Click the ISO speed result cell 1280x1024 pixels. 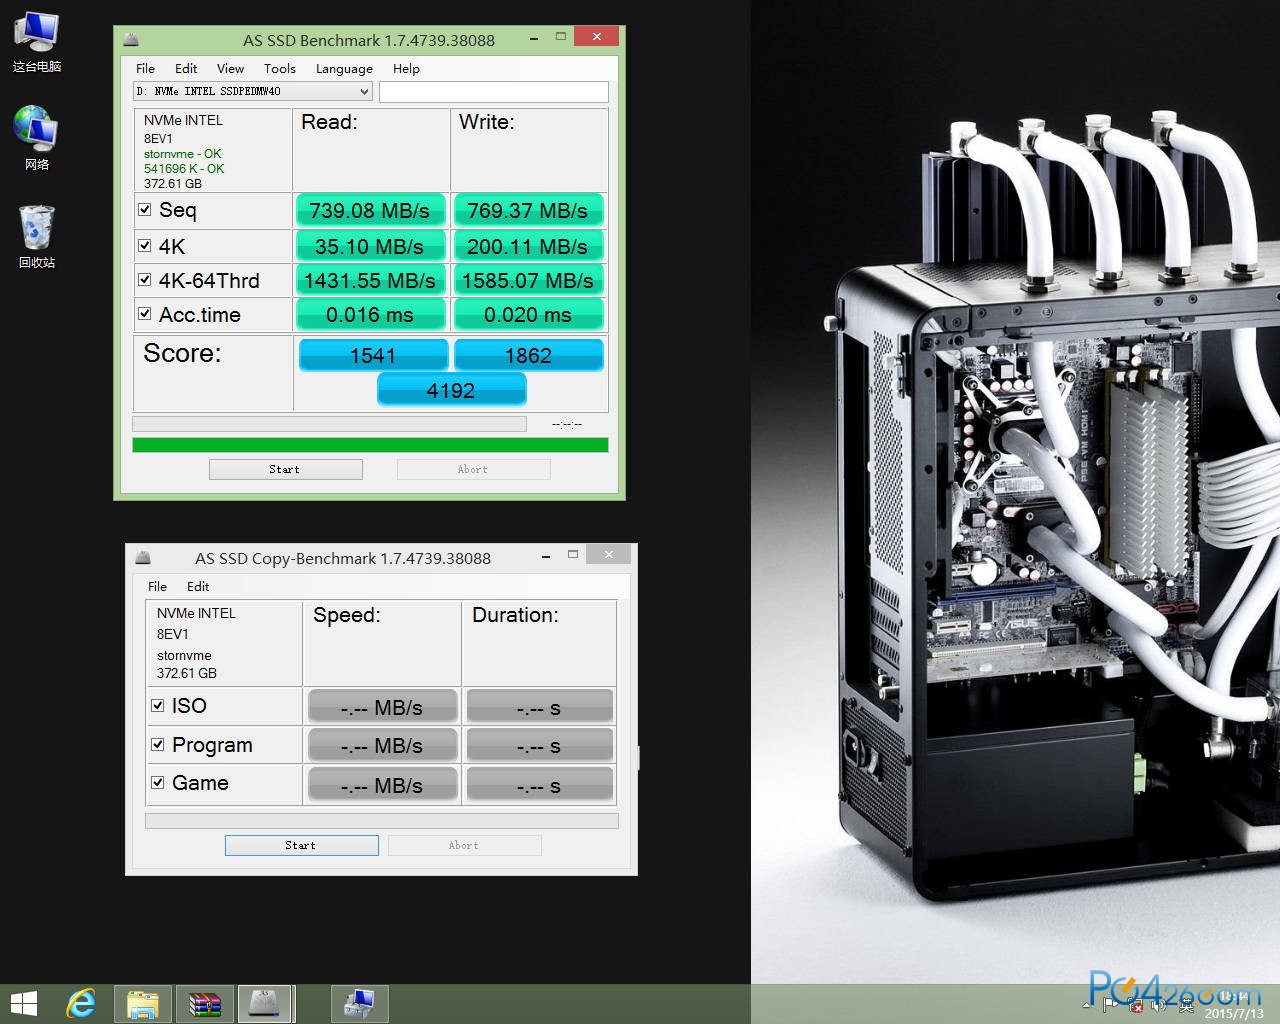382,707
